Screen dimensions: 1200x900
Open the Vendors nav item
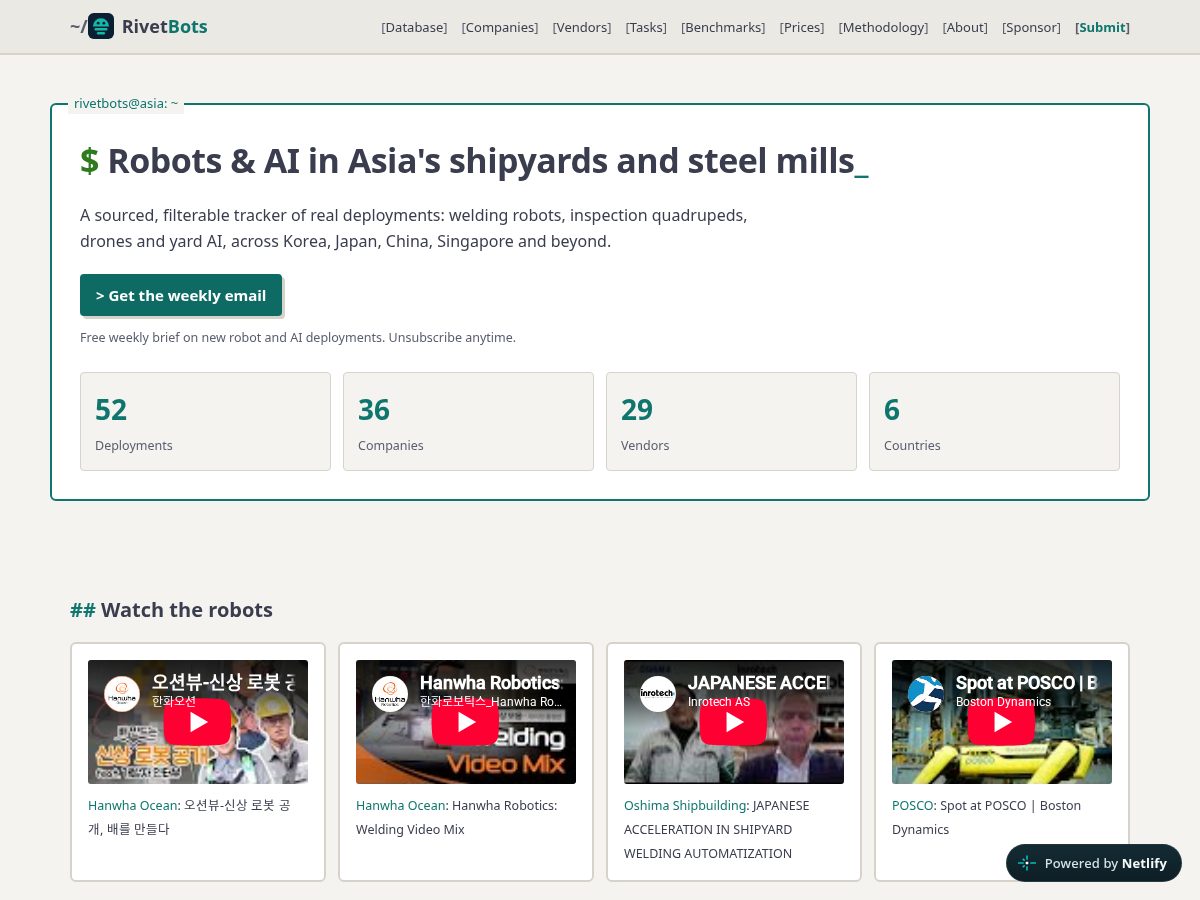(582, 27)
